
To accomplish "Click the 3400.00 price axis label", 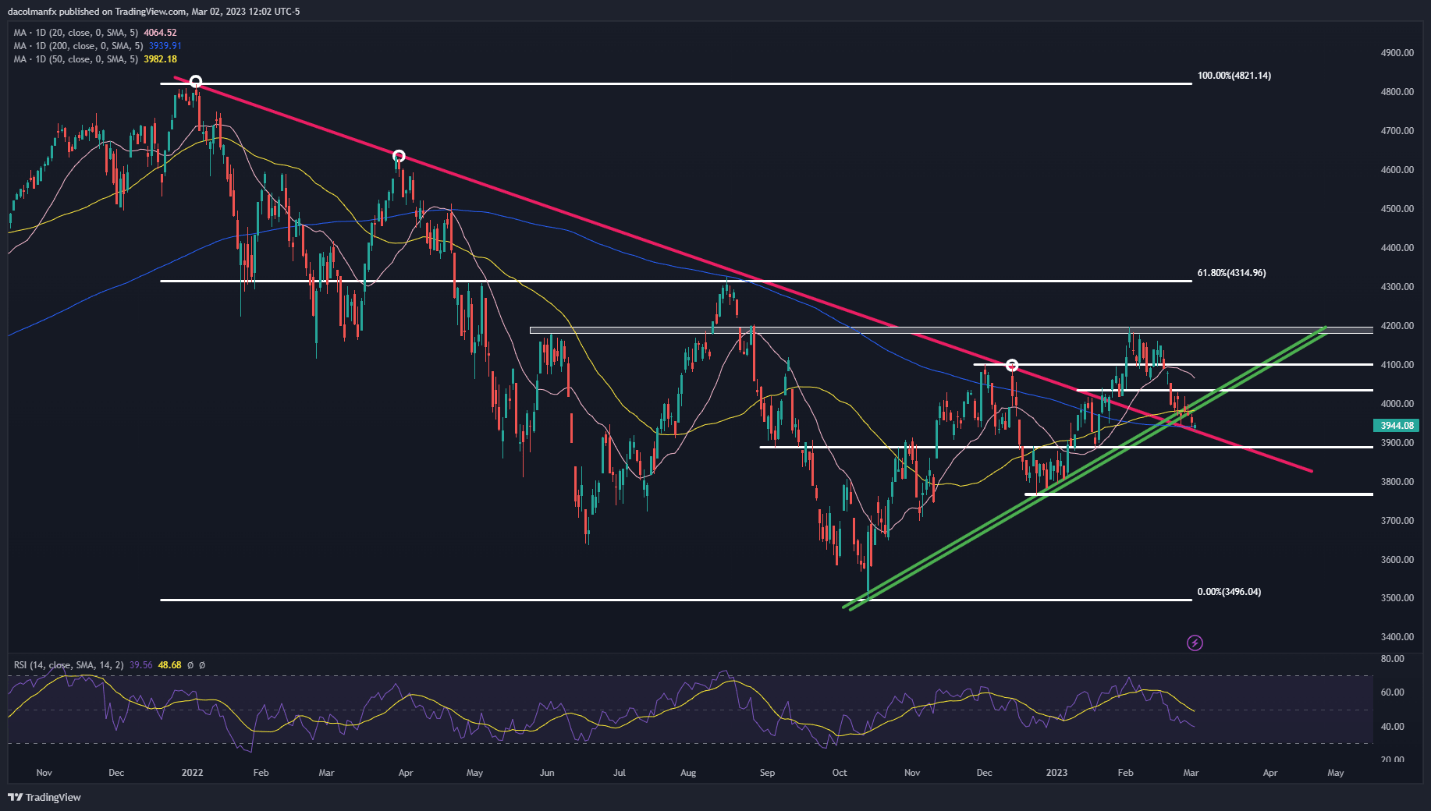I will [x=1396, y=637].
